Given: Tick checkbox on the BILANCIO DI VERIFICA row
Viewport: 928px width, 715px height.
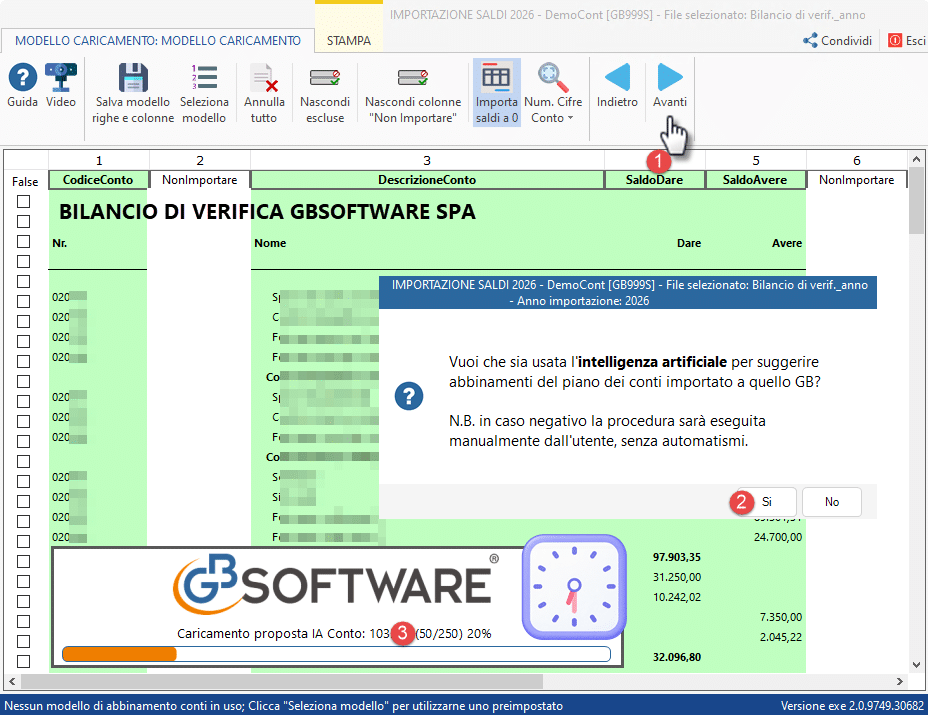Looking at the screenshot, I should pyautogui.click(x=23, y=221).
